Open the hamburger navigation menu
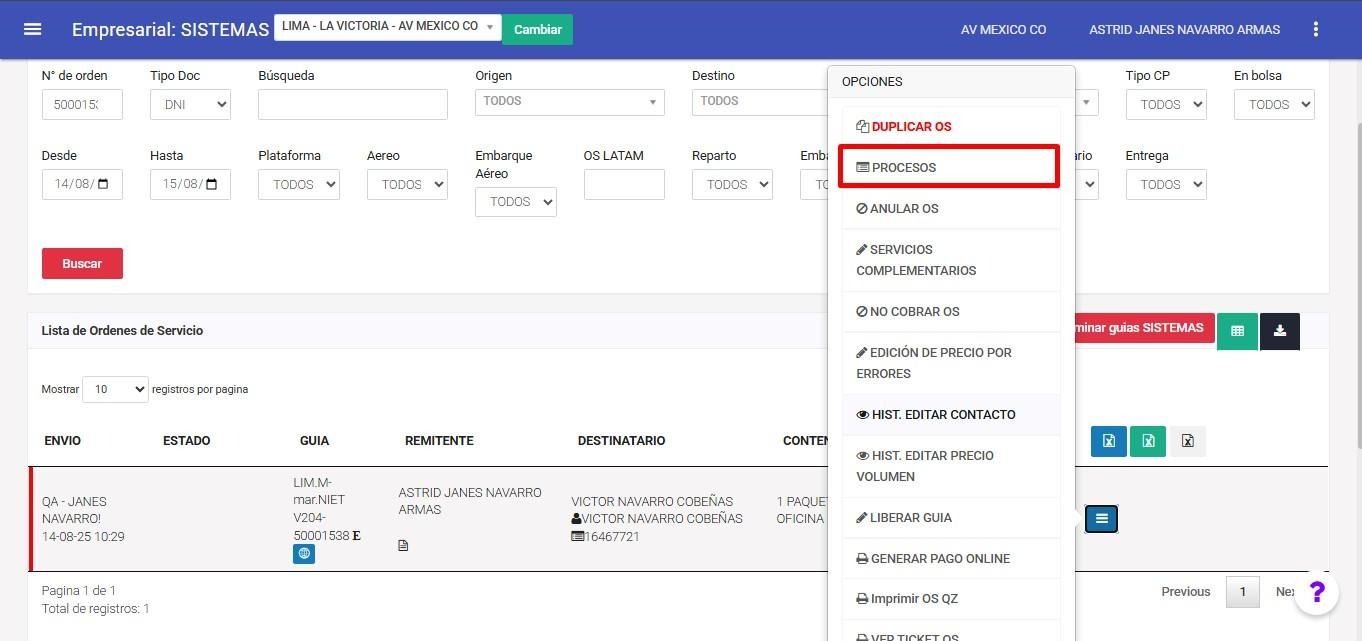 [32, 29]
